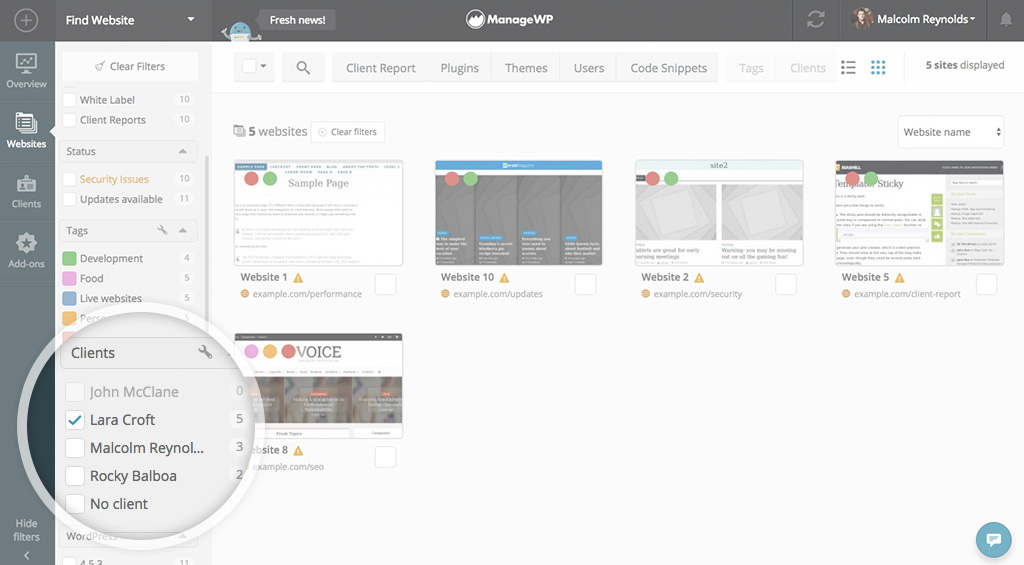Open the Plugins tab
The height and width of the screenshot is (565, 1024).
coord(459,68)
